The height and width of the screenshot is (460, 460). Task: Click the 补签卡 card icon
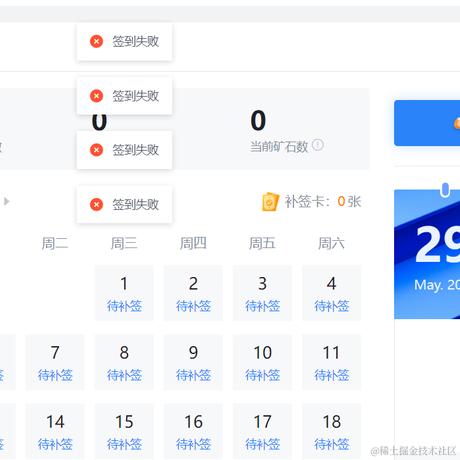point(270,201)
